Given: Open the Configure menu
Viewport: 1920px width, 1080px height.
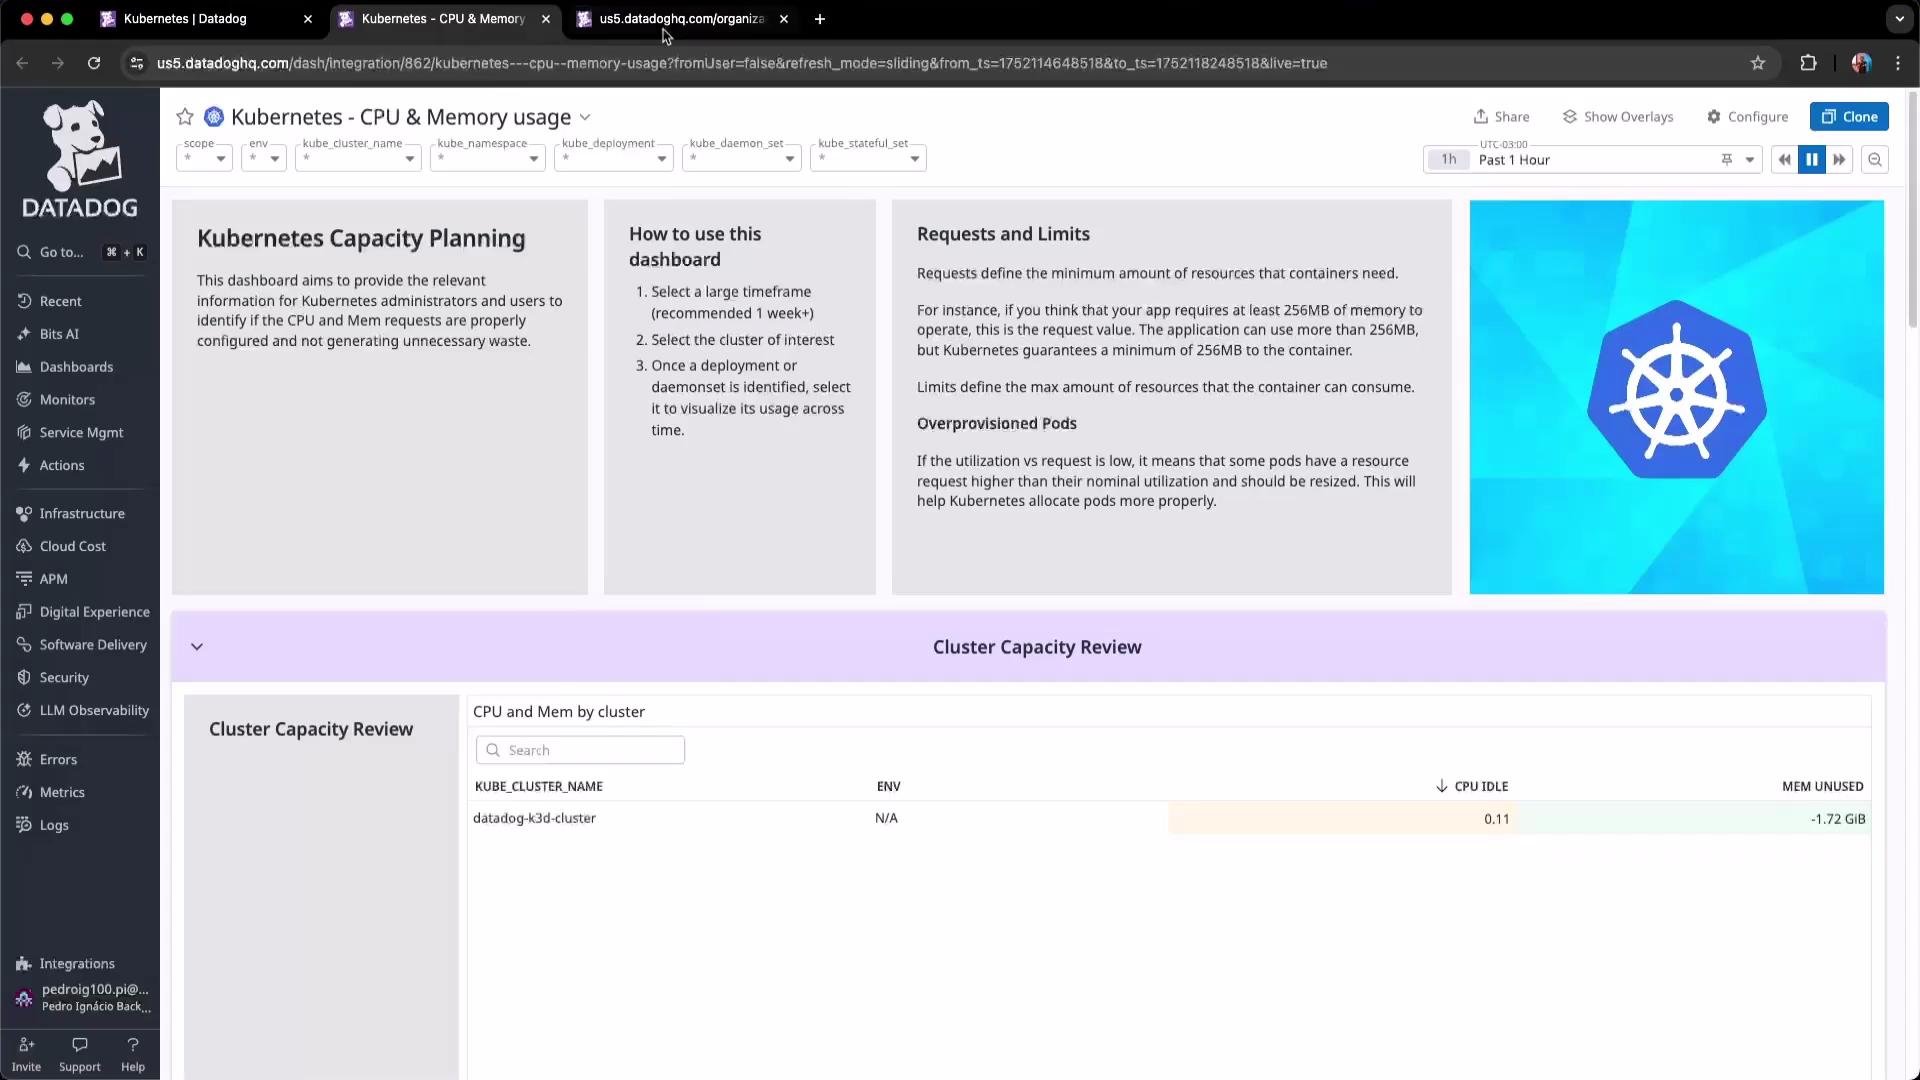Looking at the screenshot, I should pos(1747,117).
